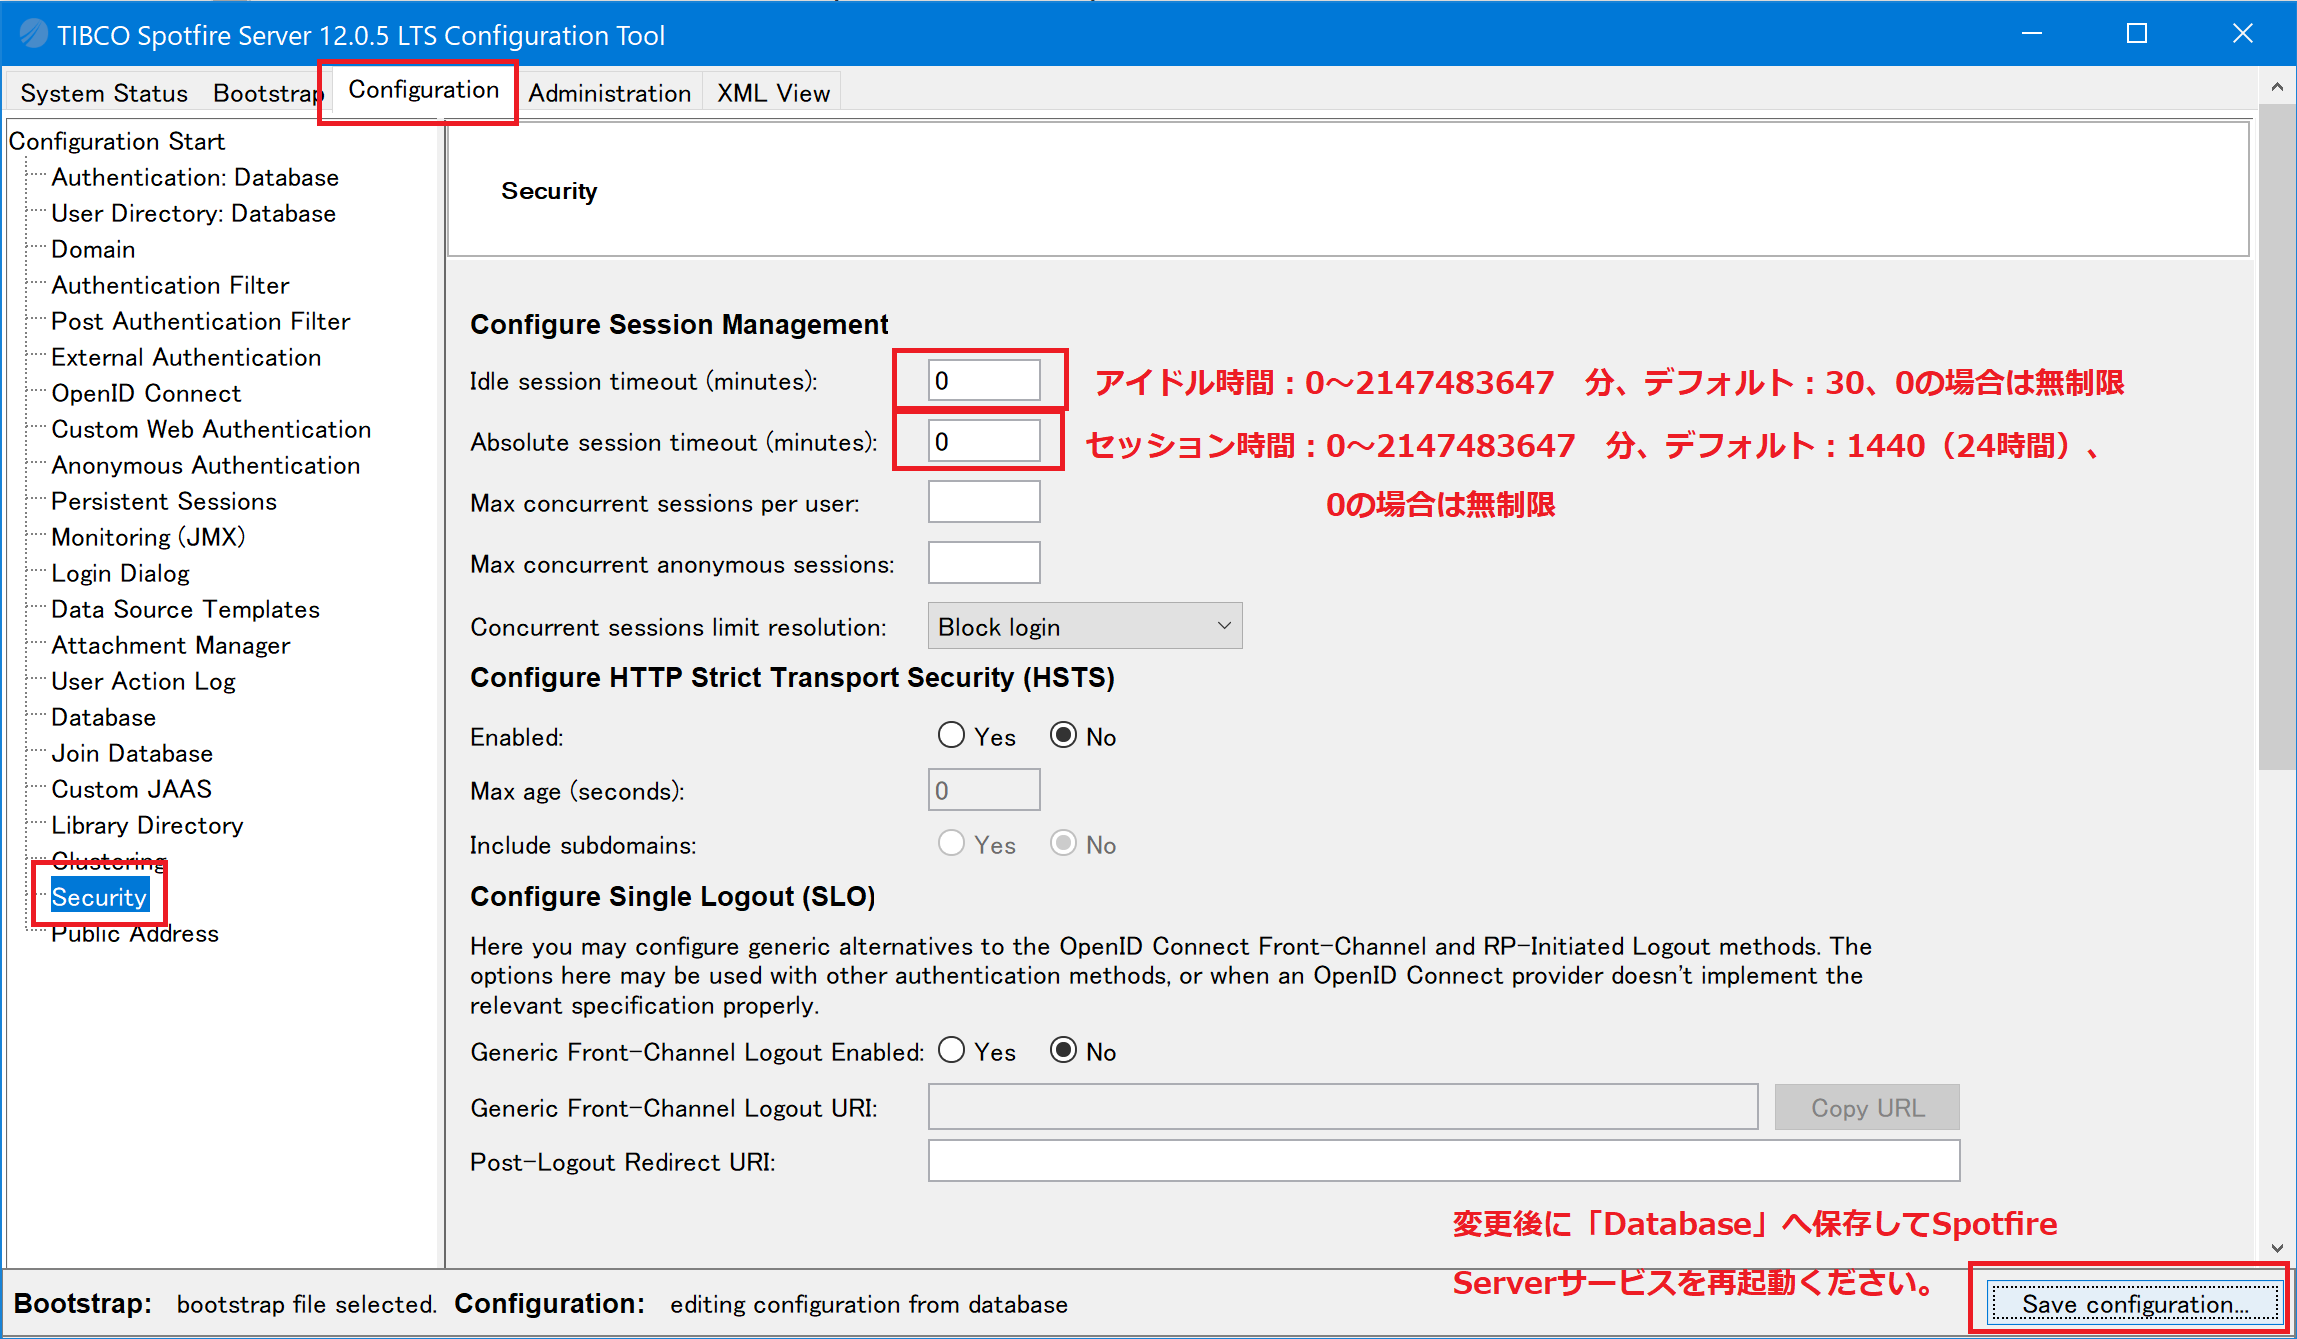Maximize the Configuration Tool window
The image size is (2297, 1339).
click(x=2137, y=34)
